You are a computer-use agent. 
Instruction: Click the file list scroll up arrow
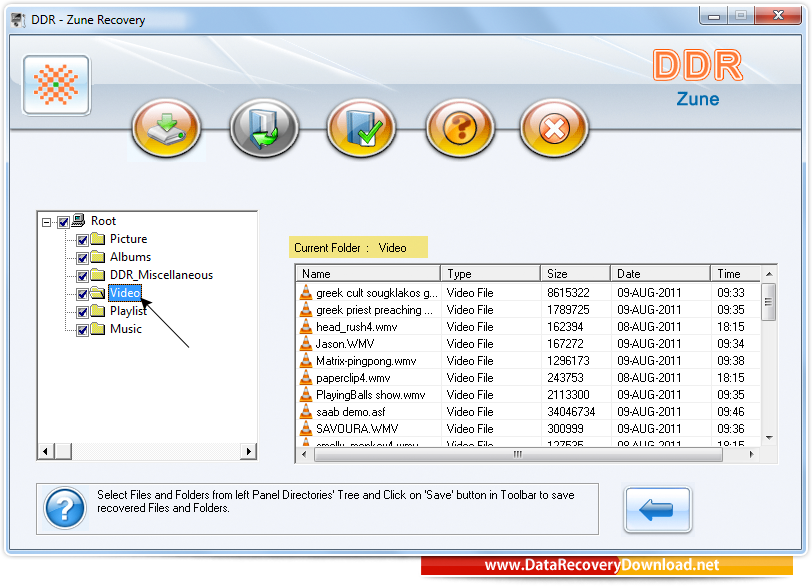[769, 274]
